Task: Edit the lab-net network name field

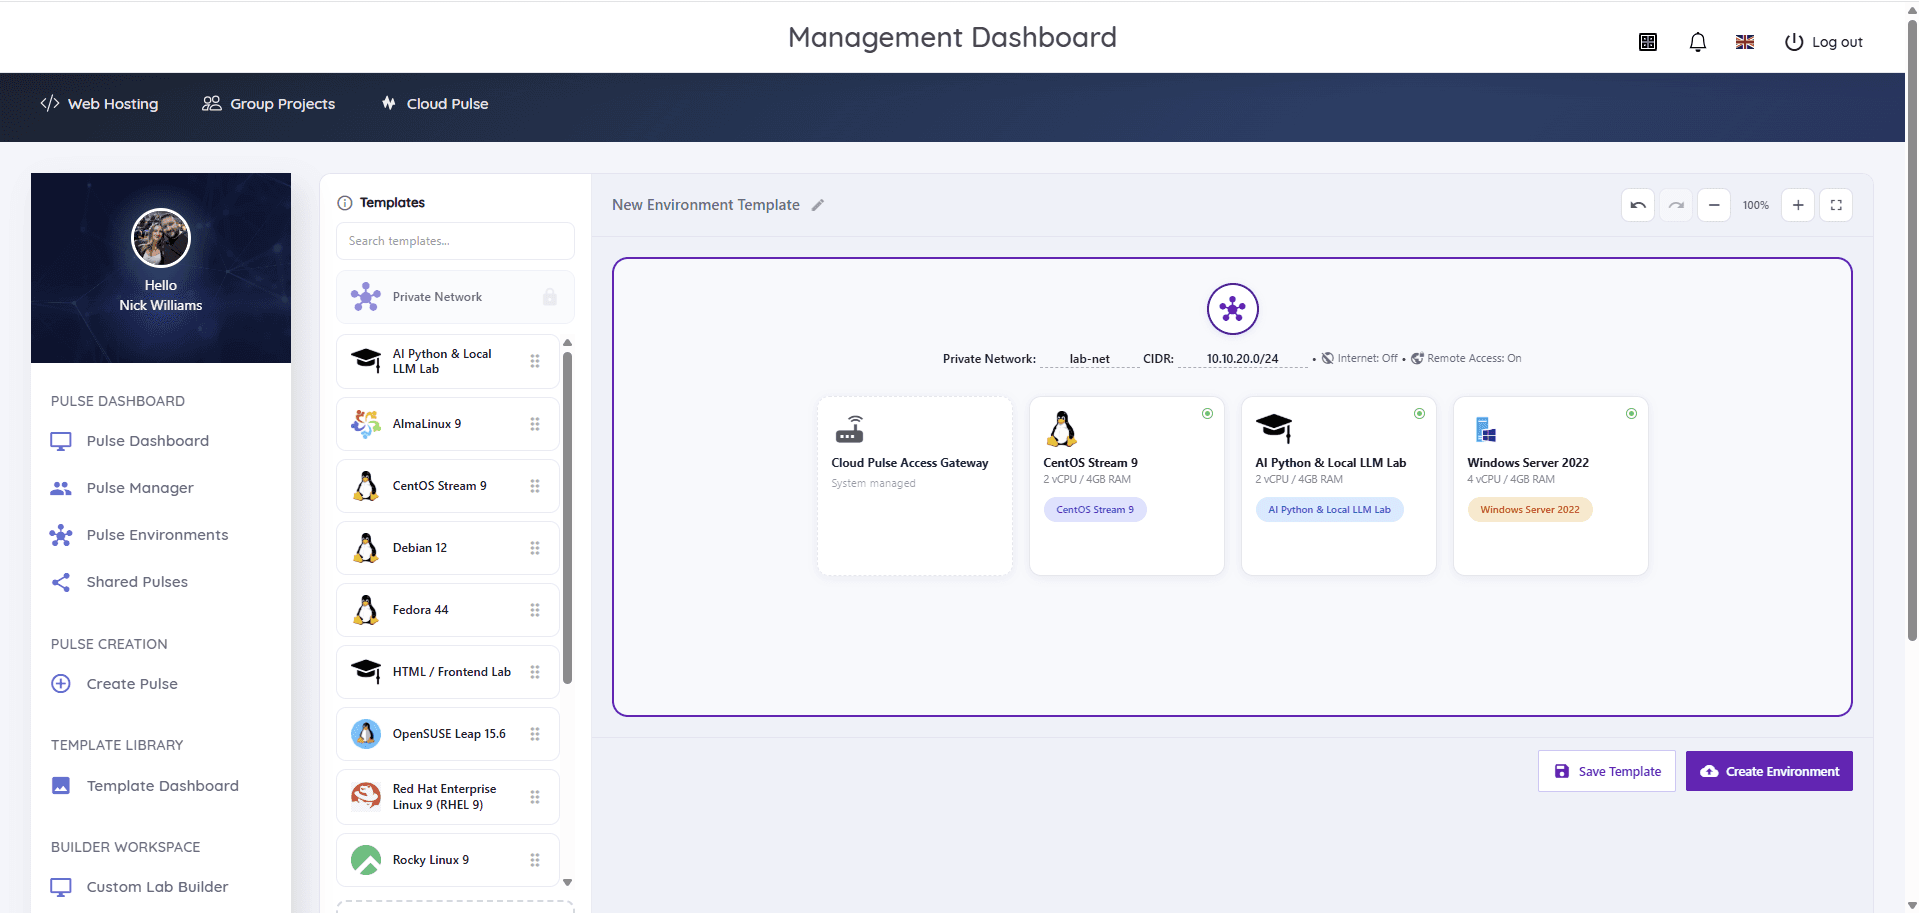Action: point(1090,359)
